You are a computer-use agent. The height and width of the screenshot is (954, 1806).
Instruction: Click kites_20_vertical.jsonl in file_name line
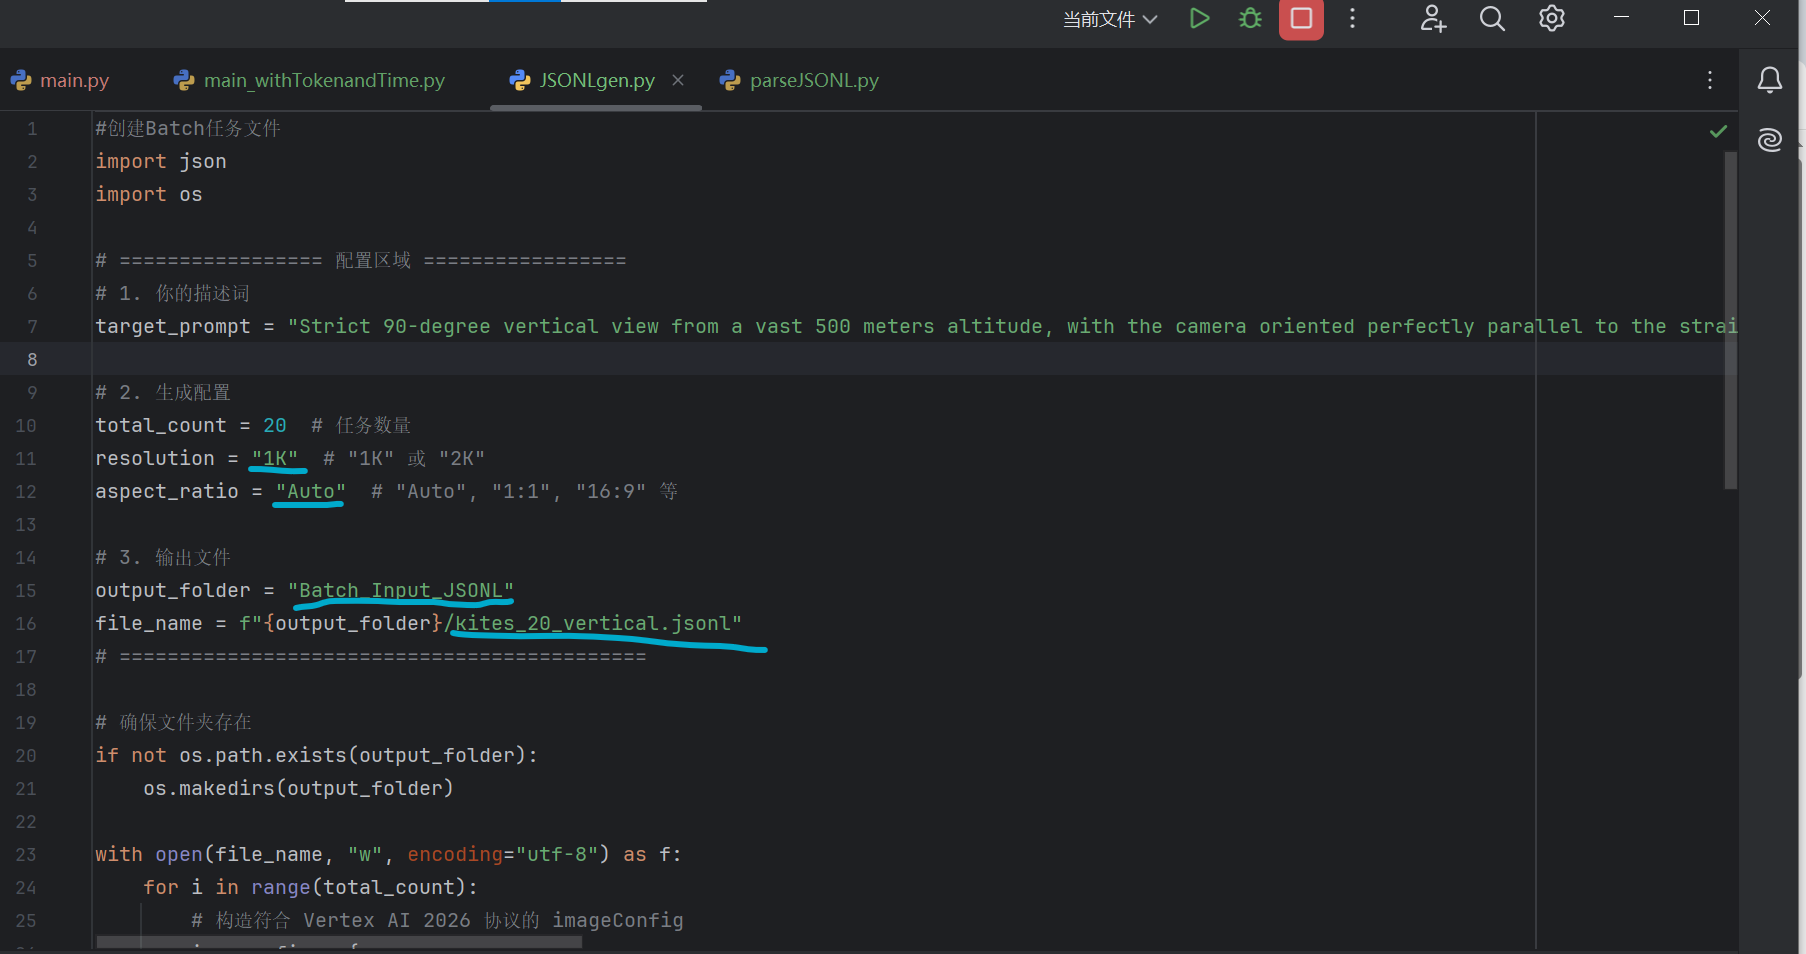pos(593,623)
